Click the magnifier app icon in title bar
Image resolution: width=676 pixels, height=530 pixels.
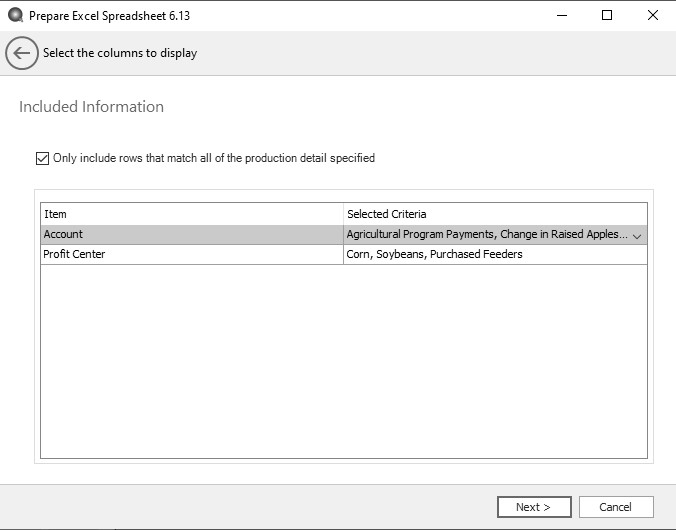click(15, 15)
